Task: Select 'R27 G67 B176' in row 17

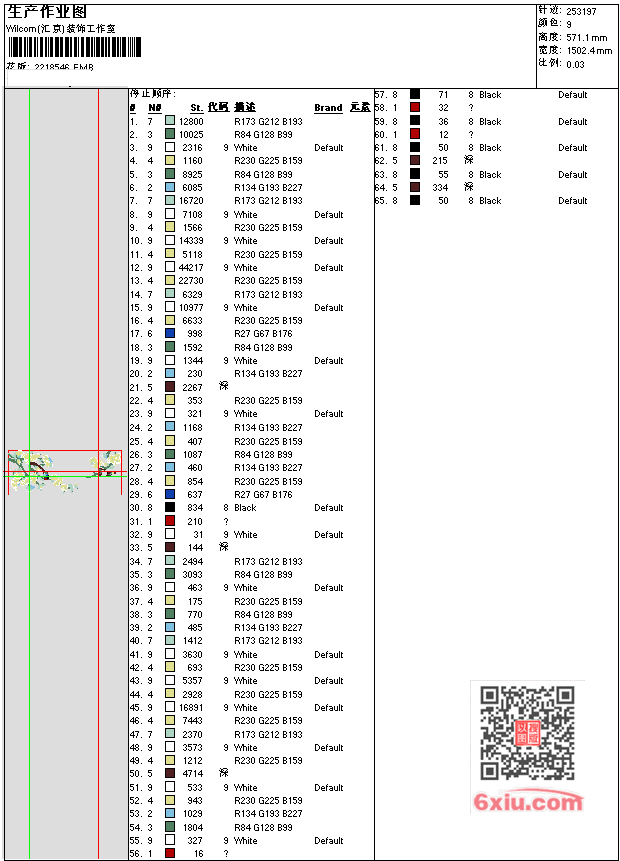Action: coord(263,333)
